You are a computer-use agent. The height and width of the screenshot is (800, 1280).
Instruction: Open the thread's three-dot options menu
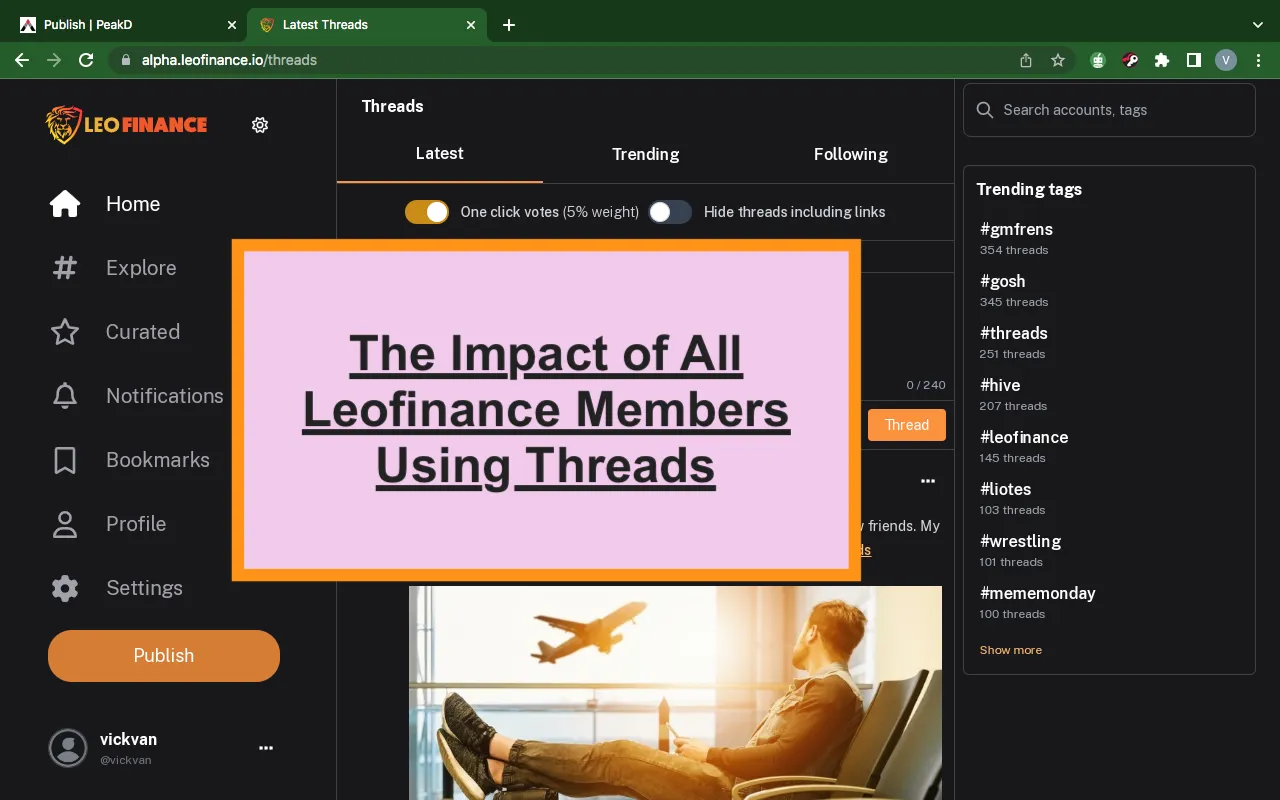(x=928, y=481)
